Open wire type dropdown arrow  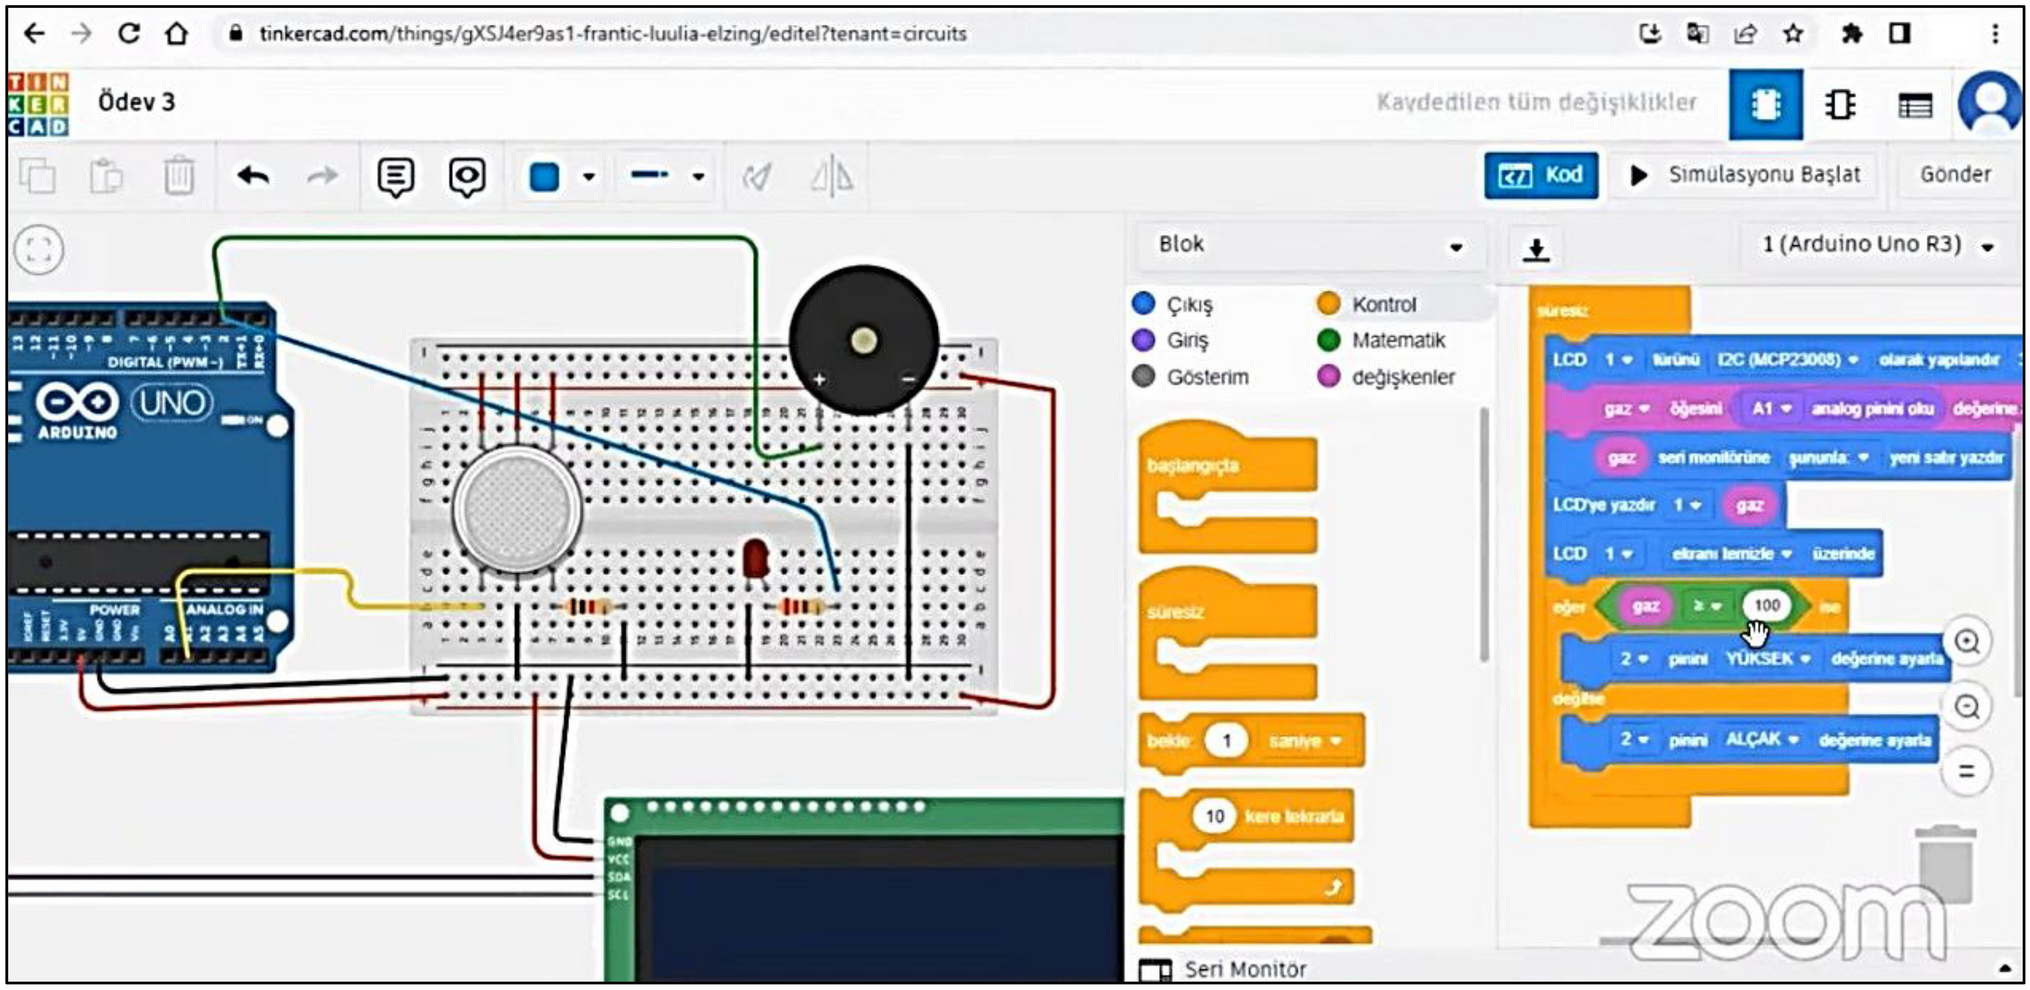coord(699,178)
